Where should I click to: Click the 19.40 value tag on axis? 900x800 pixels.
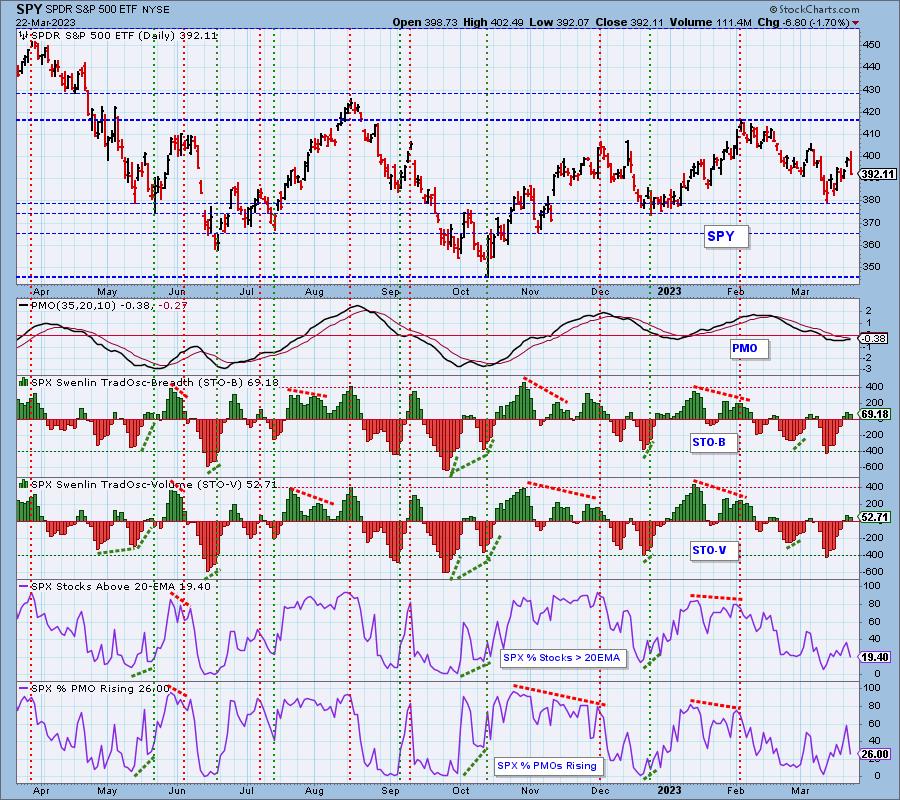[876, 658]
